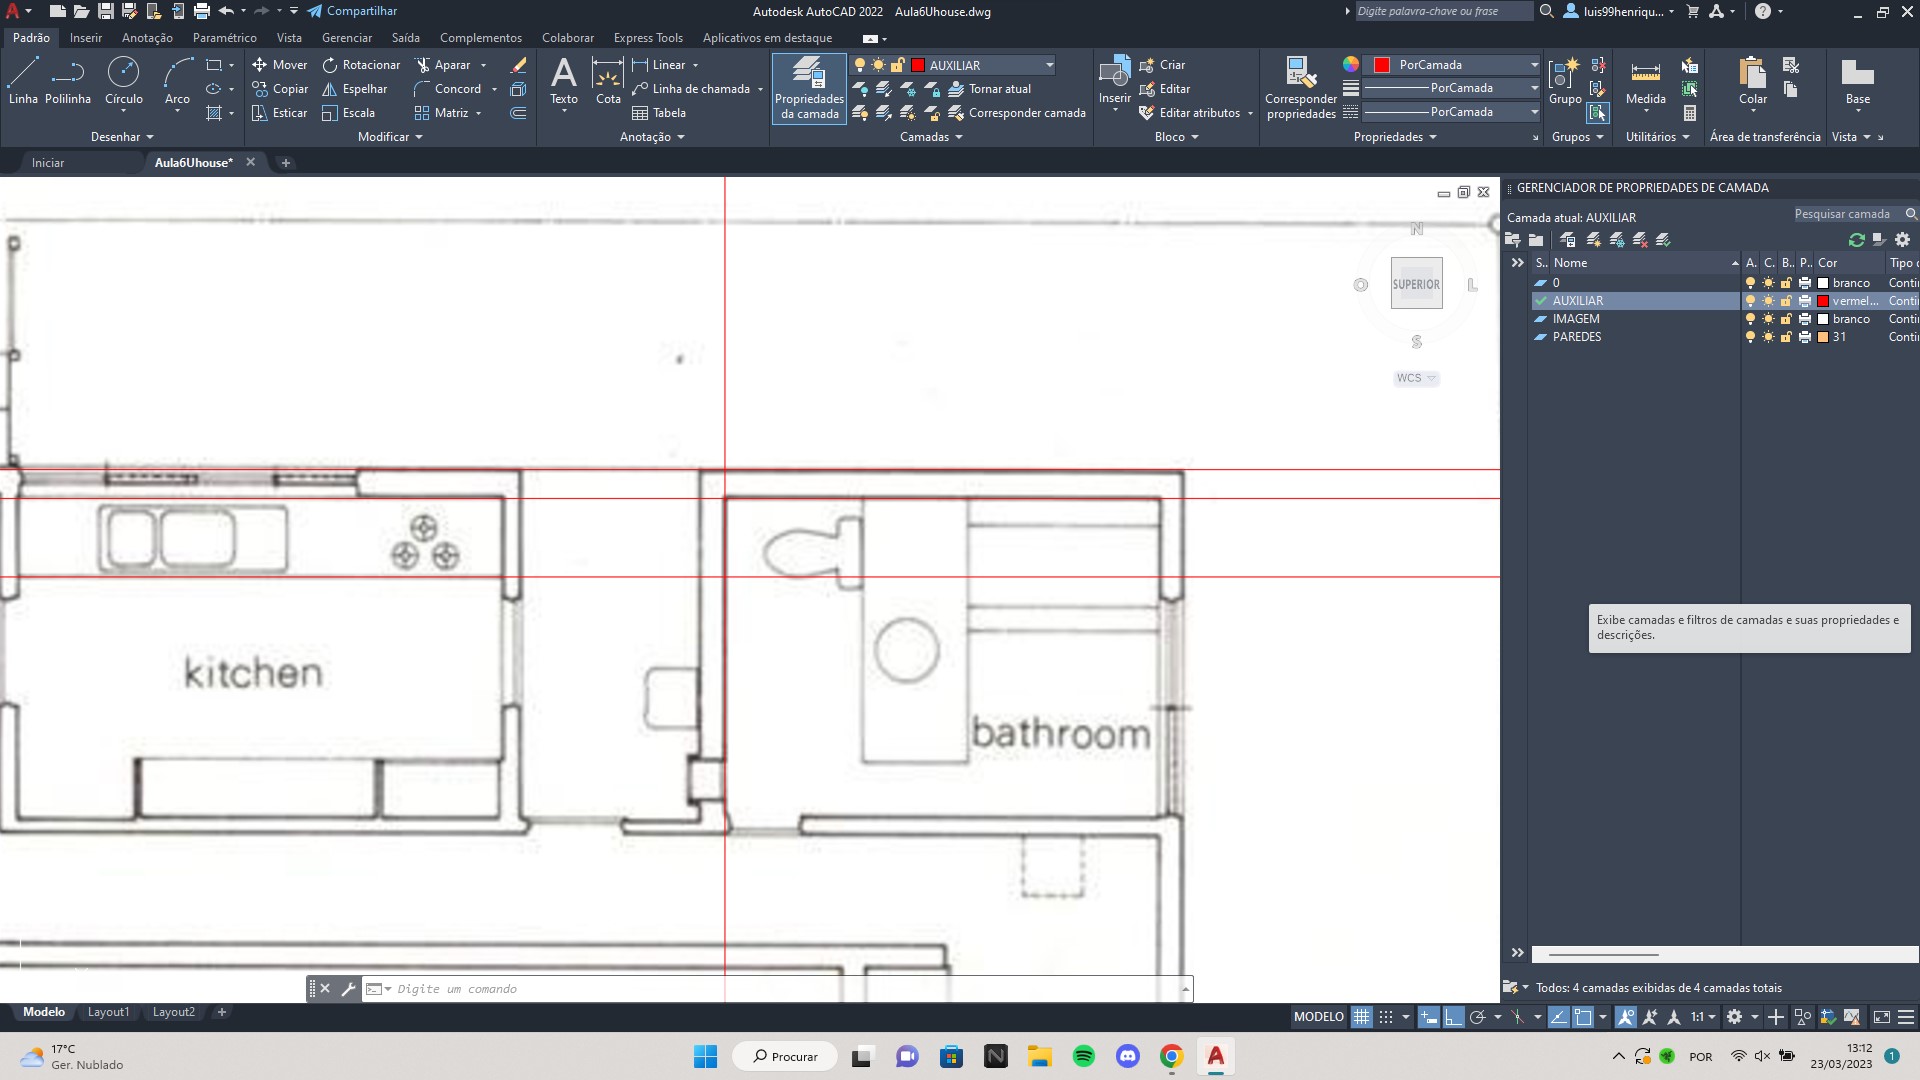Click the Medida (Measure) tool icon
Image resolution: width=1920 pixels, height=1080 pixels.
tap(1643, 74)
